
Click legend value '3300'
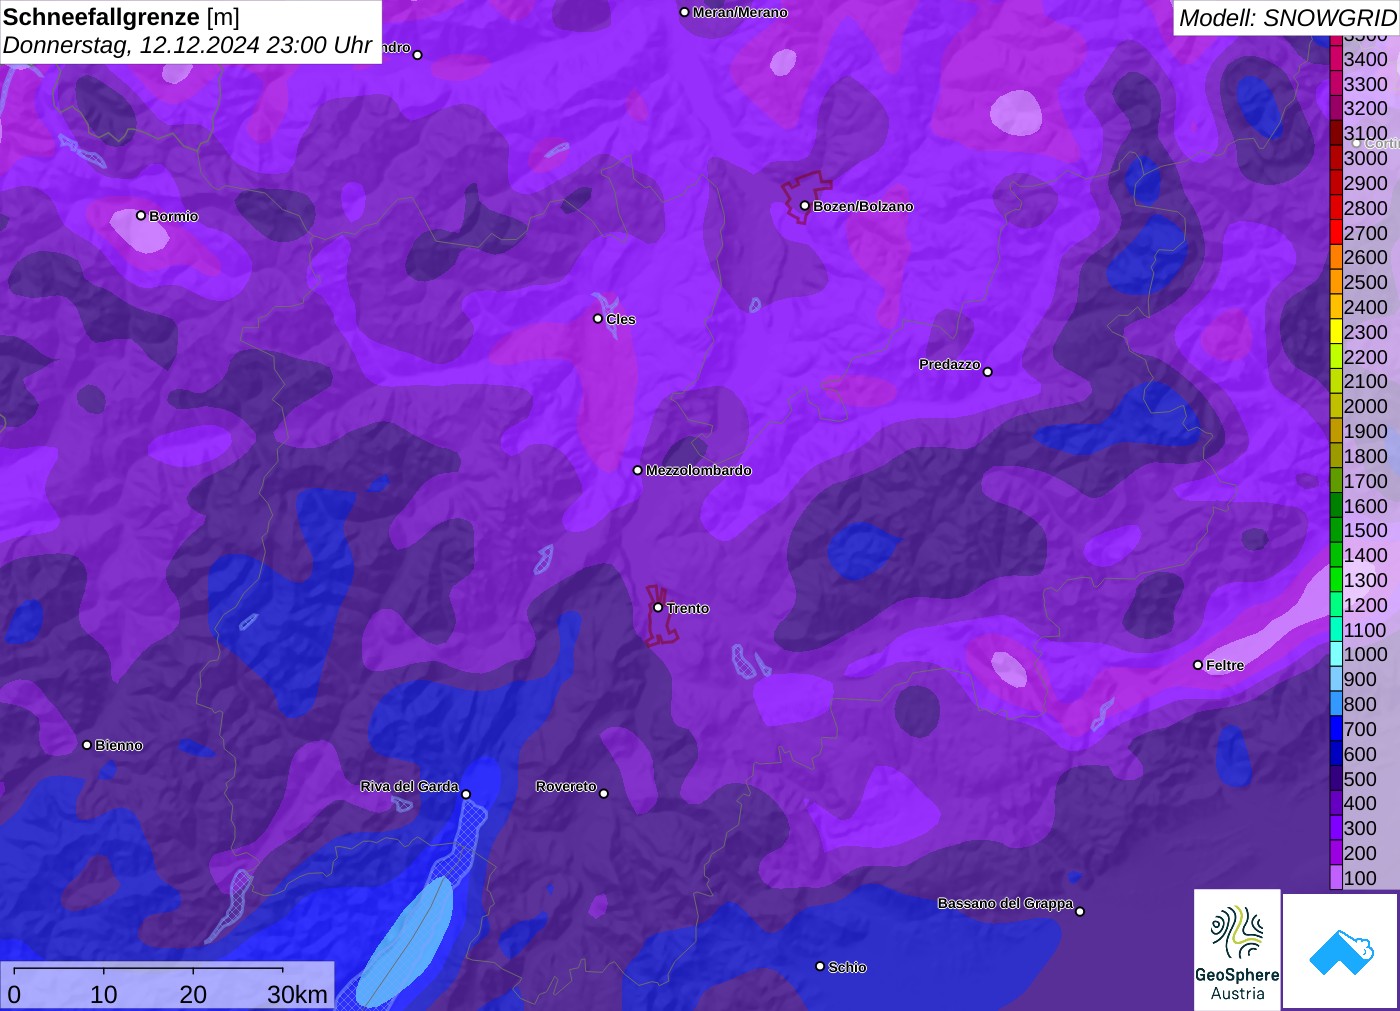pos(1365,84)
